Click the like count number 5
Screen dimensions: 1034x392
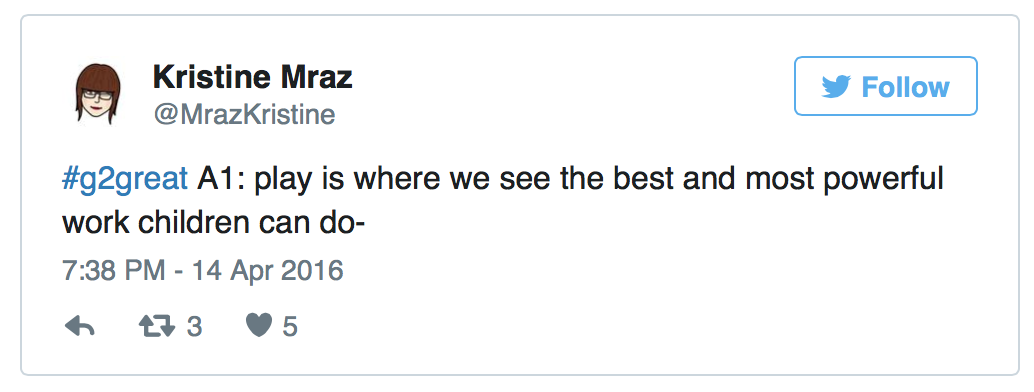[290, 327]
